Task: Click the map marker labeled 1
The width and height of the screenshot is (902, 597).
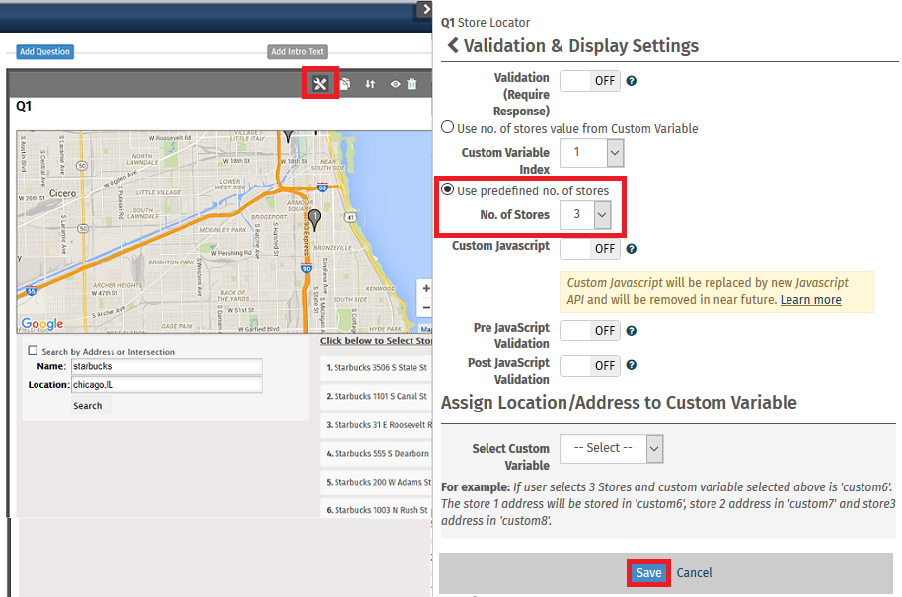Action: coord(314,219)
